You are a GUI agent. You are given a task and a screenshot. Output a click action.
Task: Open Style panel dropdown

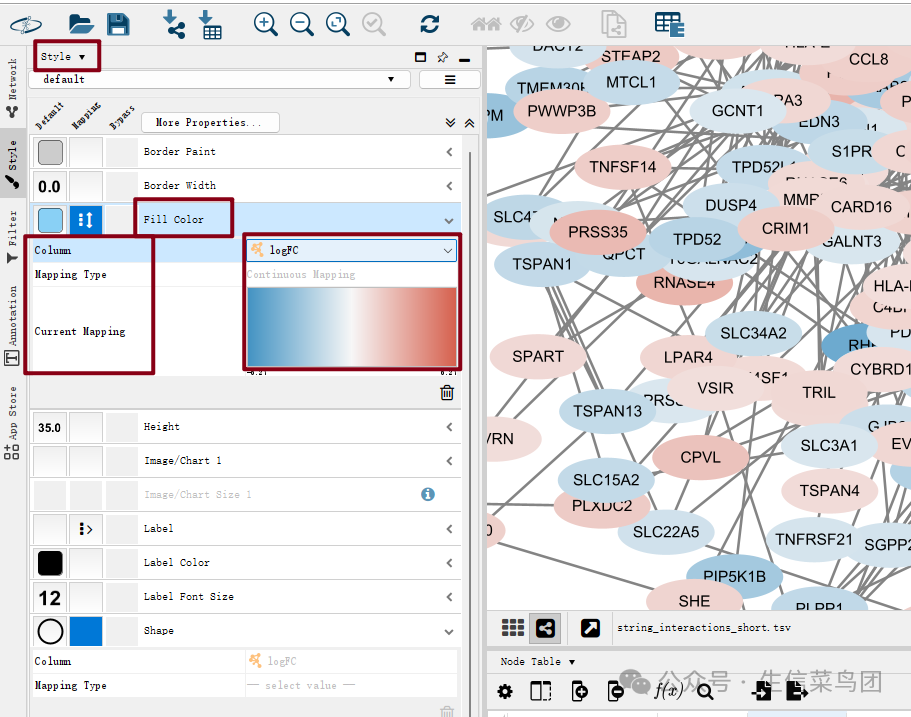tap(64, 56)
